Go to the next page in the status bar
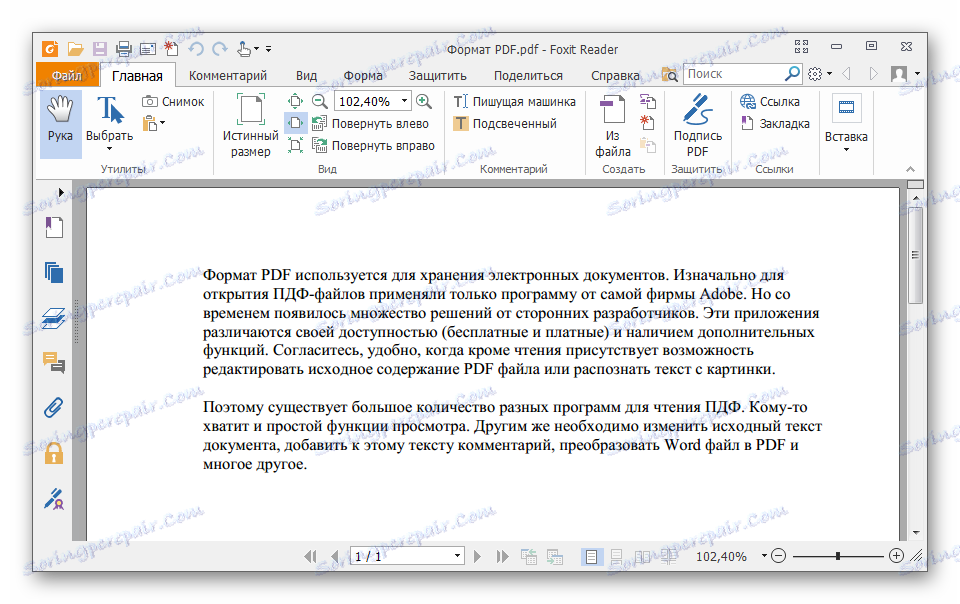Screen dimensions: 960x604 (x=478, y=556)
